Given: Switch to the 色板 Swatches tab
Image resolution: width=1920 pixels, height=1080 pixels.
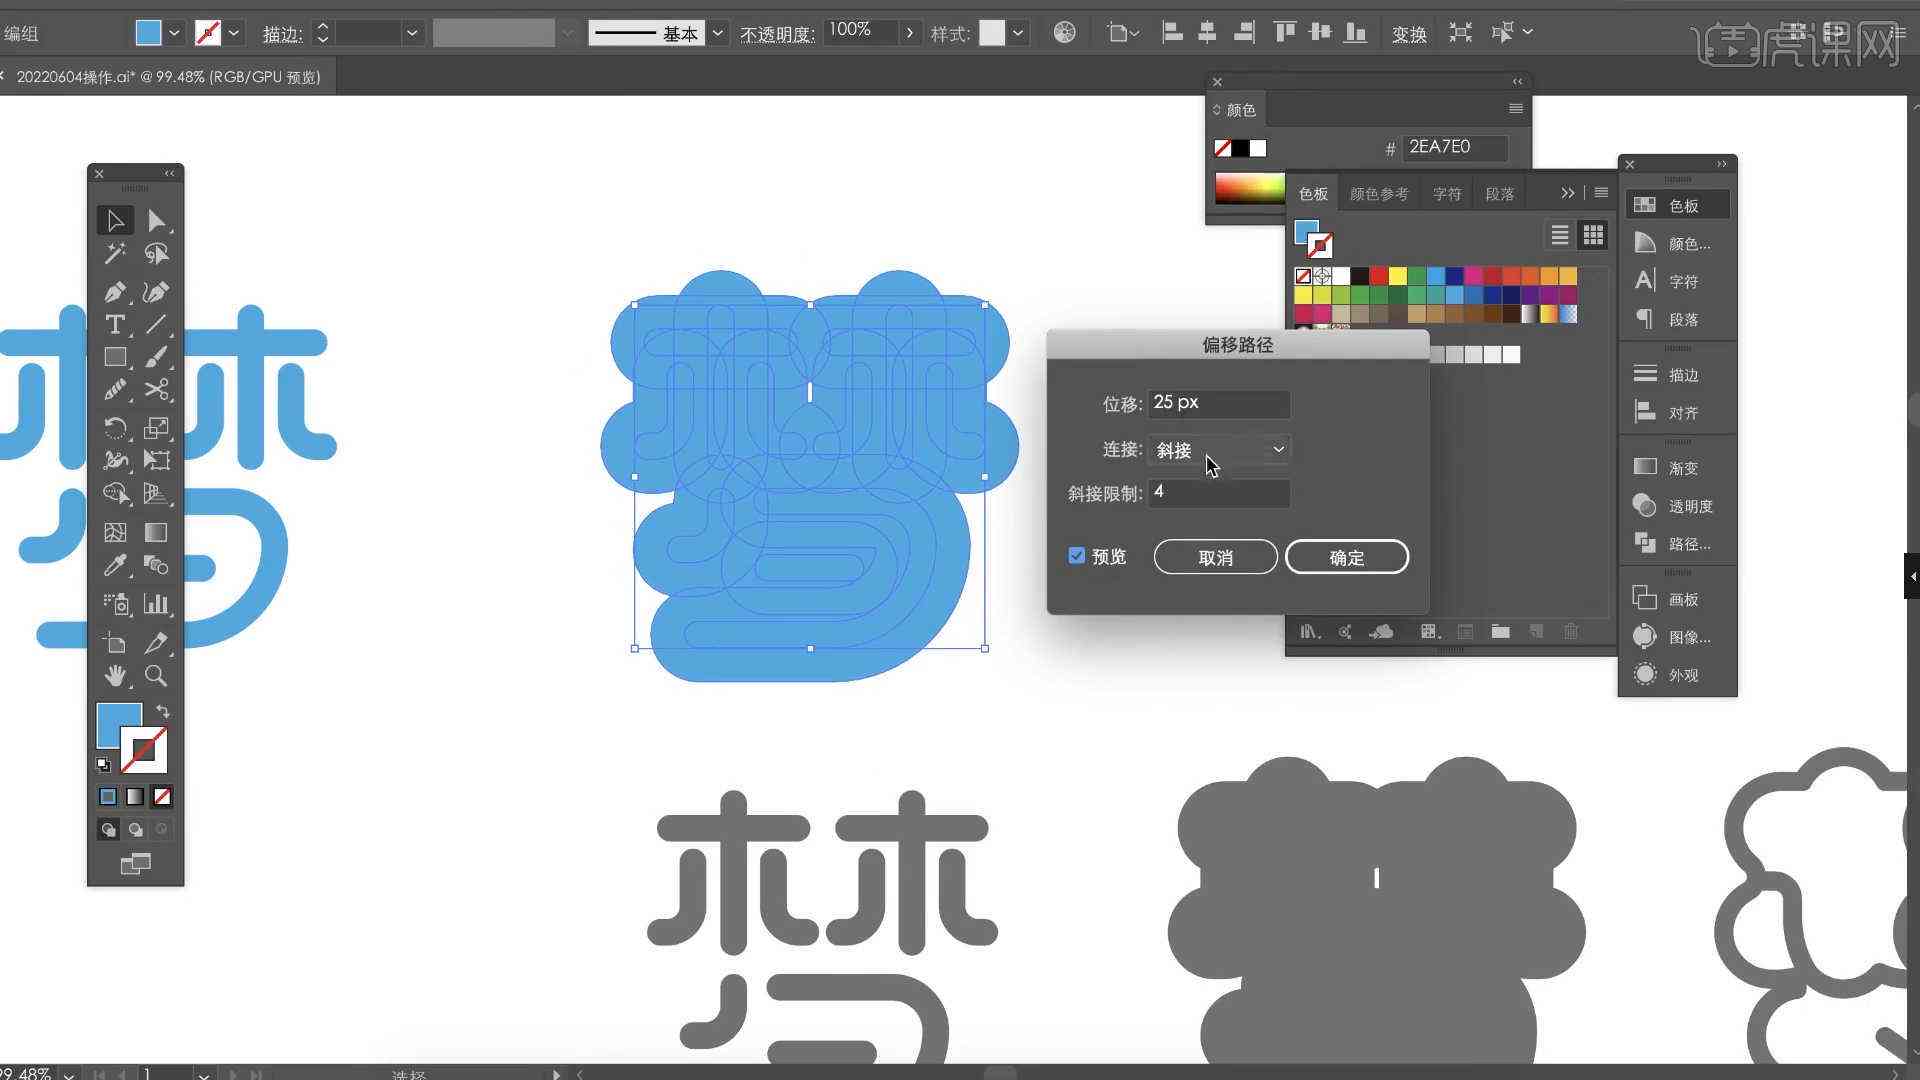Looking at the screenshot, I should (x=1313, y=194).
